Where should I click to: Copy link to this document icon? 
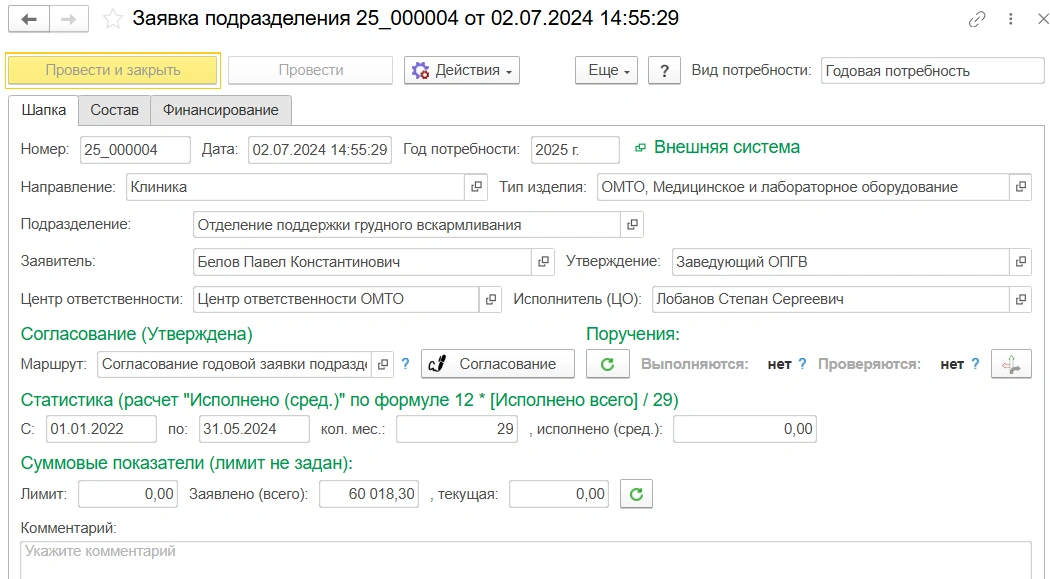[x=977, y=19]
